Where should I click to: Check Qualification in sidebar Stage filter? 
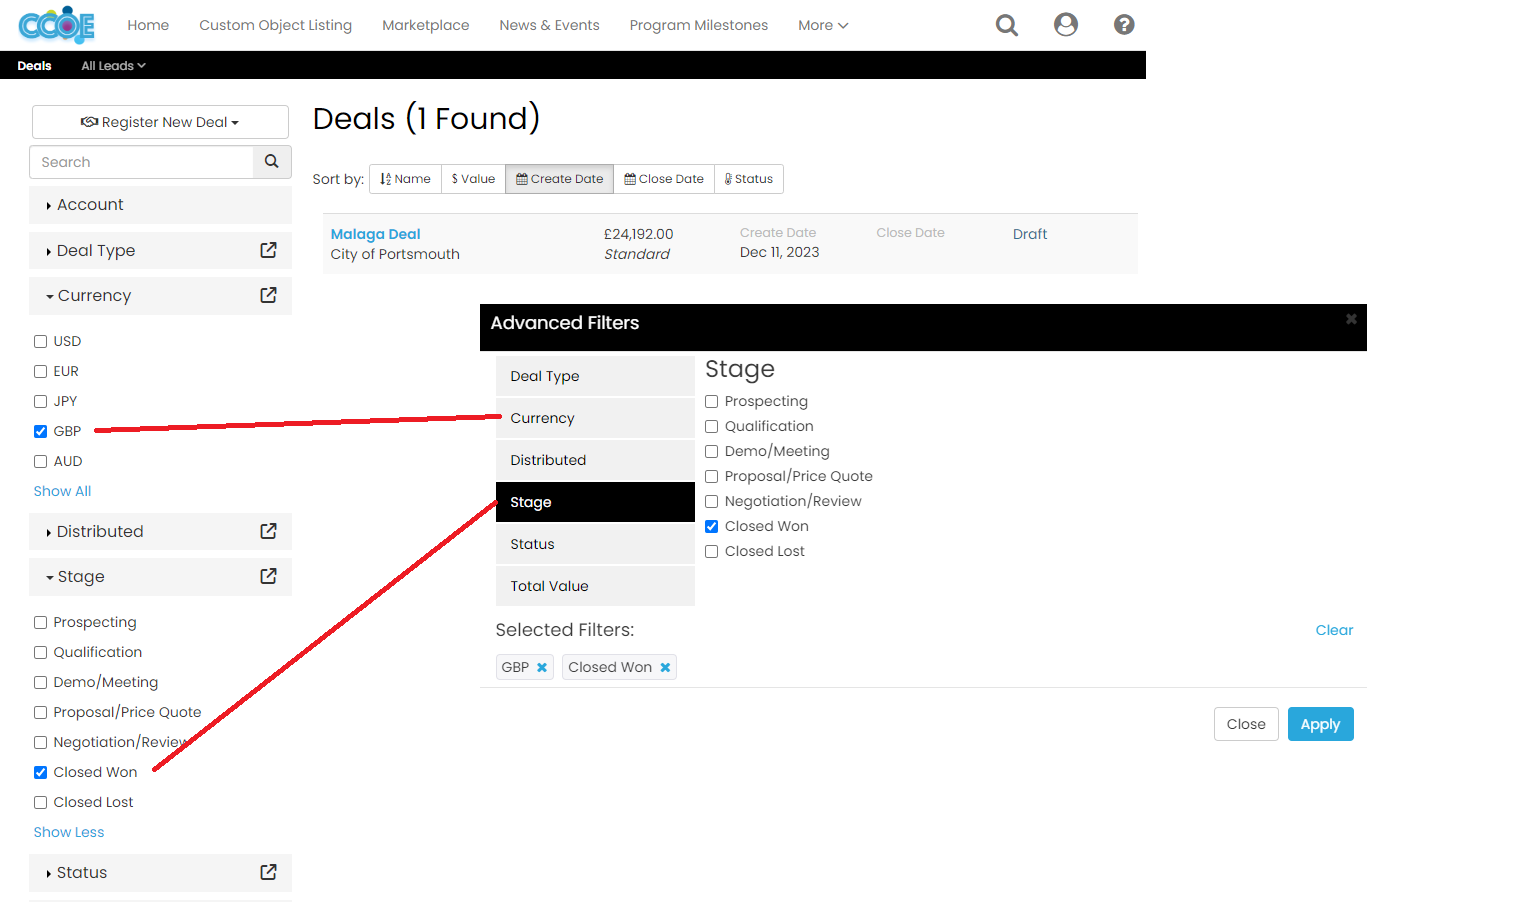[41, 652]
